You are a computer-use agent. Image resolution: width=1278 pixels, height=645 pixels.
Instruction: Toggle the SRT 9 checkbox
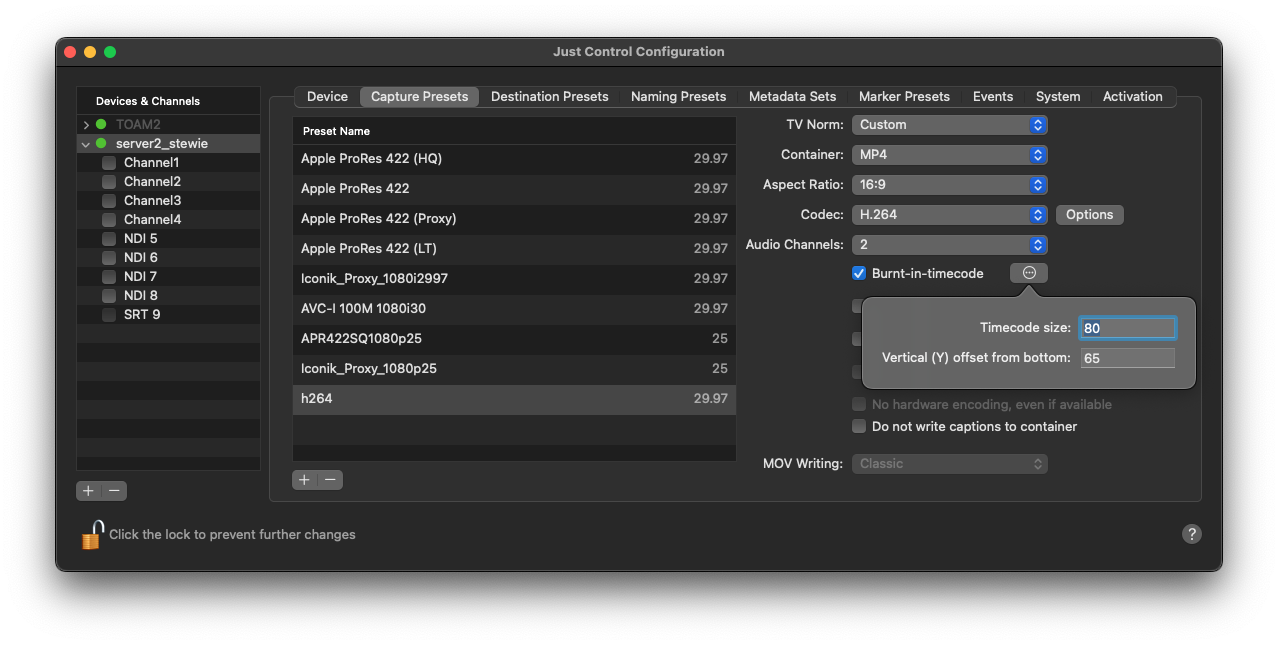click(109, 315)
